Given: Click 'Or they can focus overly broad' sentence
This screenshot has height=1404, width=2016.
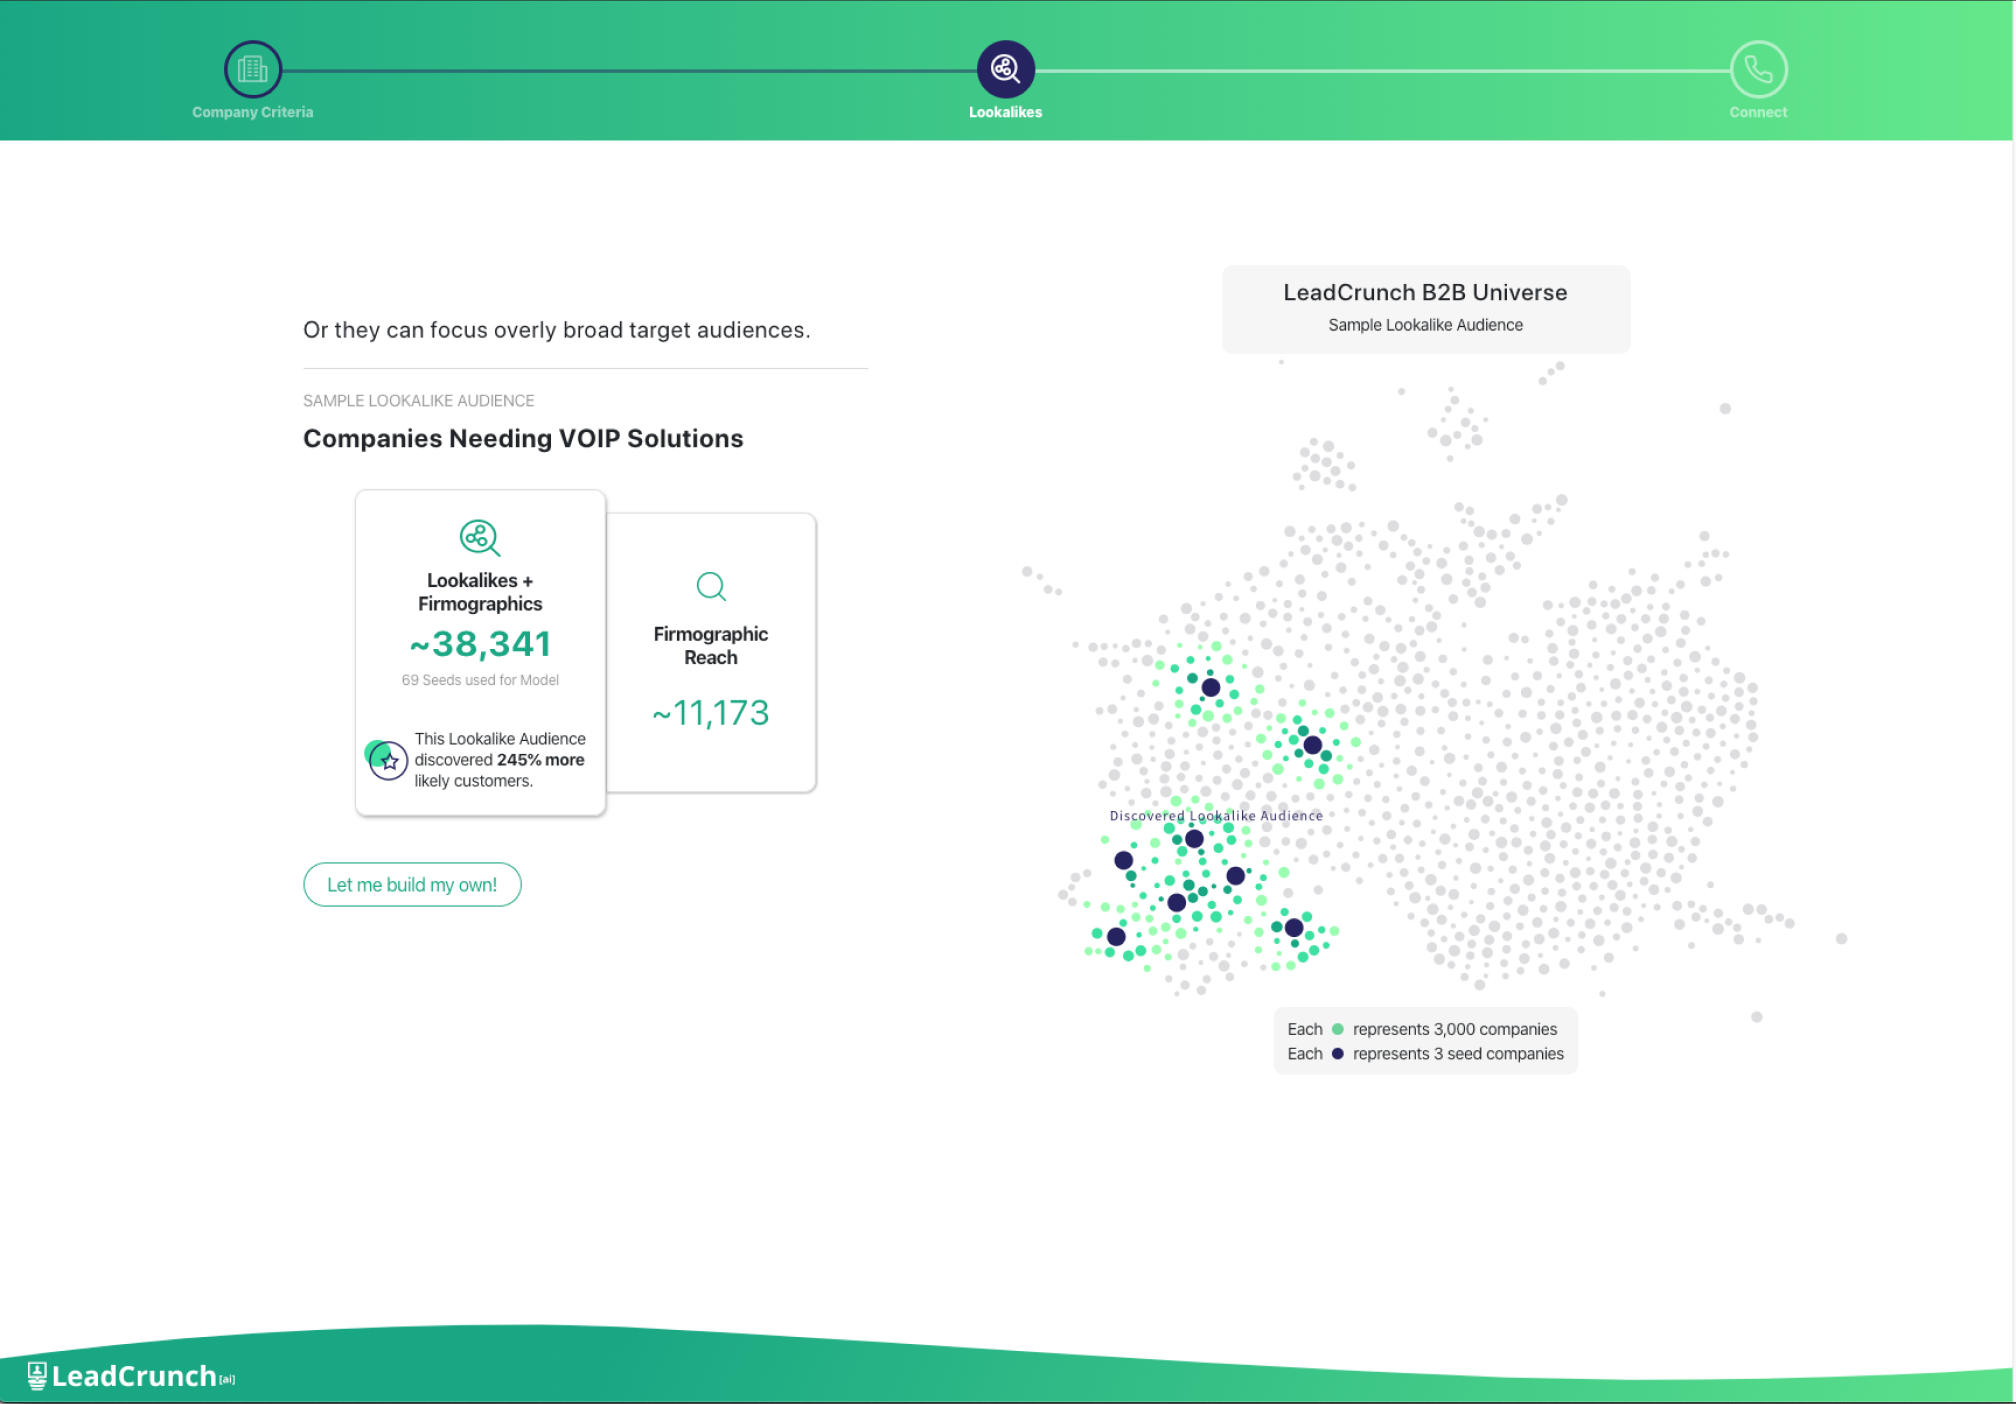Looking at the screenshot, I should click(x=557, y=330).
